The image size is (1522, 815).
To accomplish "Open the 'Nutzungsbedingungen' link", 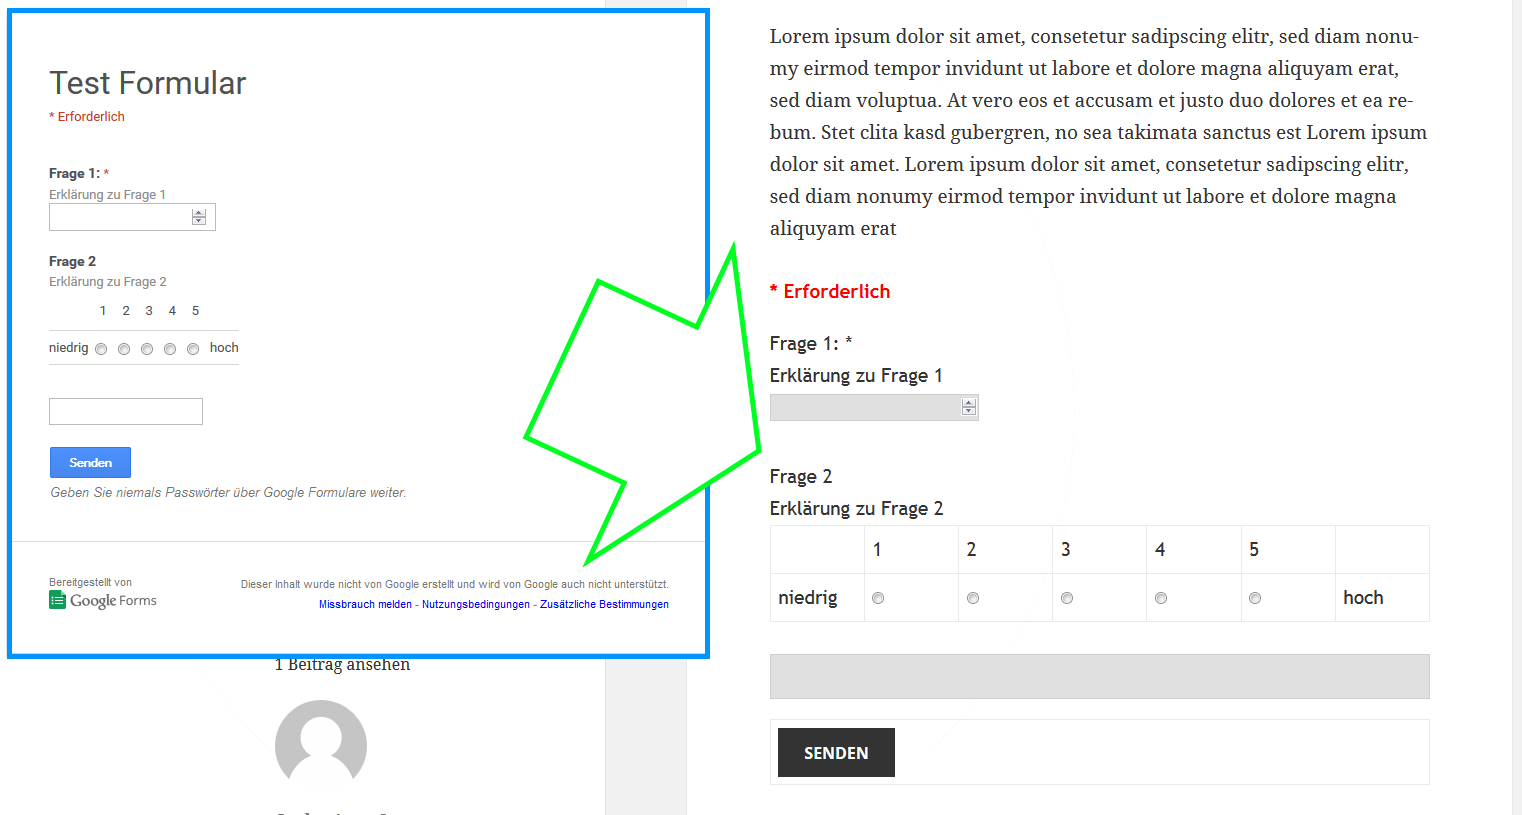I will (476, 604).
